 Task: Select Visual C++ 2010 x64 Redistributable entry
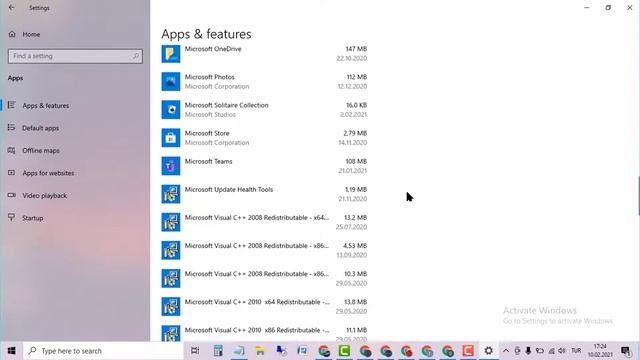point(264,307)
